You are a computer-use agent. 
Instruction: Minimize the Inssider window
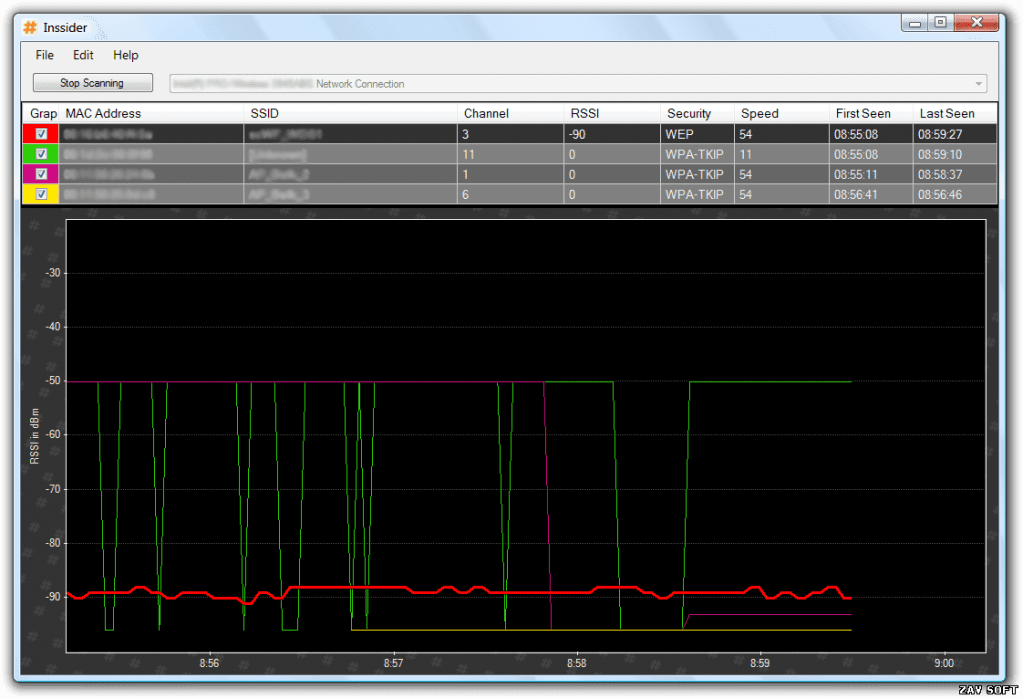tap(915, 22)
